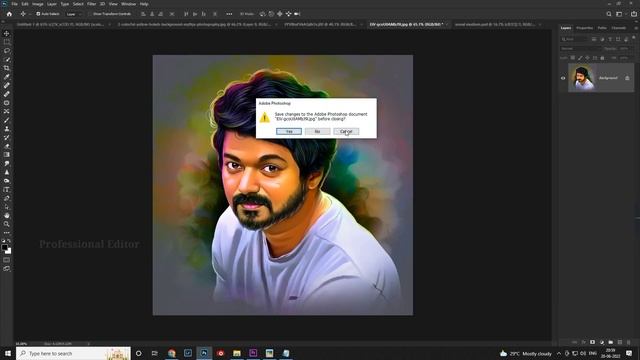Screen dimensions: 640x360
Task: Select the Eraser tool
Action: (x=7, y=146)
